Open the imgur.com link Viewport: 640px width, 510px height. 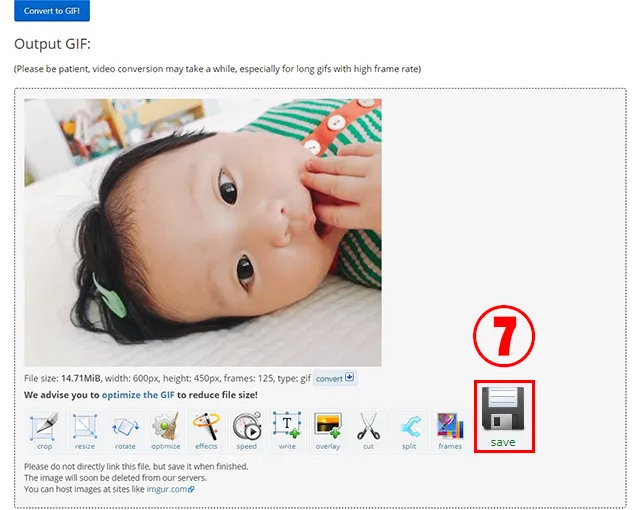[x=170, y=489]
